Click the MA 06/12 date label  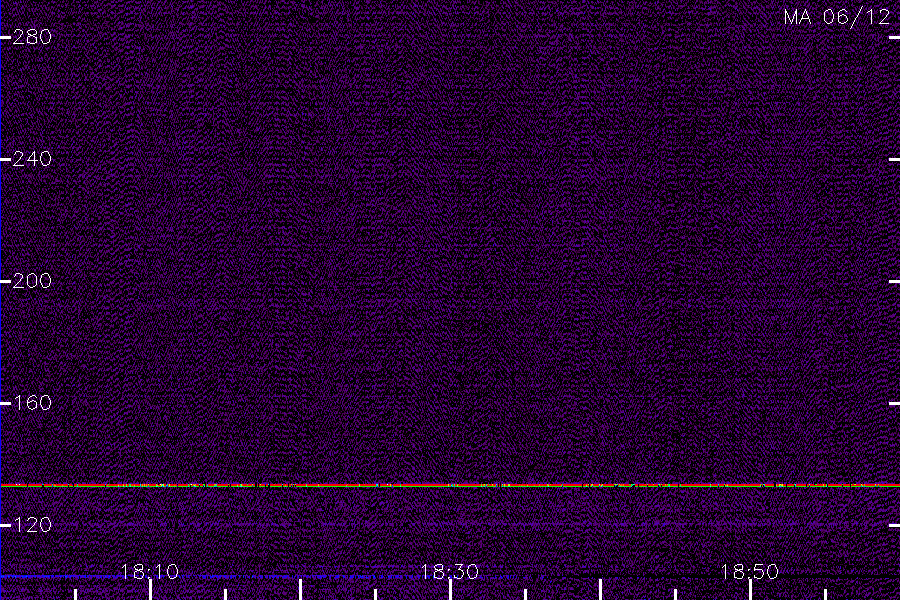coord(837,17)
